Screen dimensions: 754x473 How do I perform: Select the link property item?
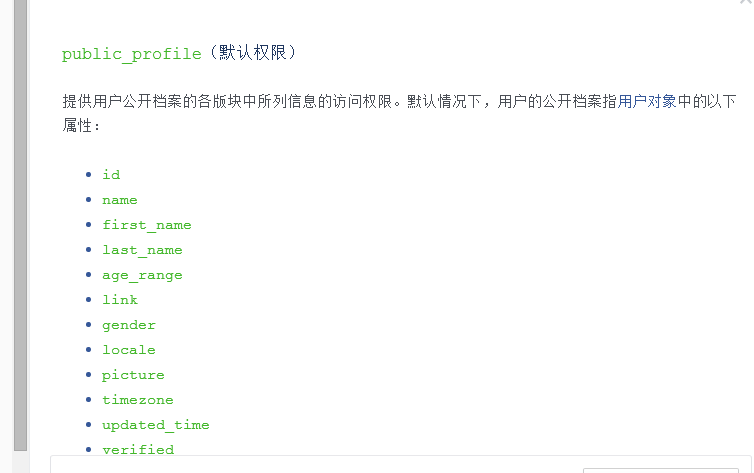[120, 299]
